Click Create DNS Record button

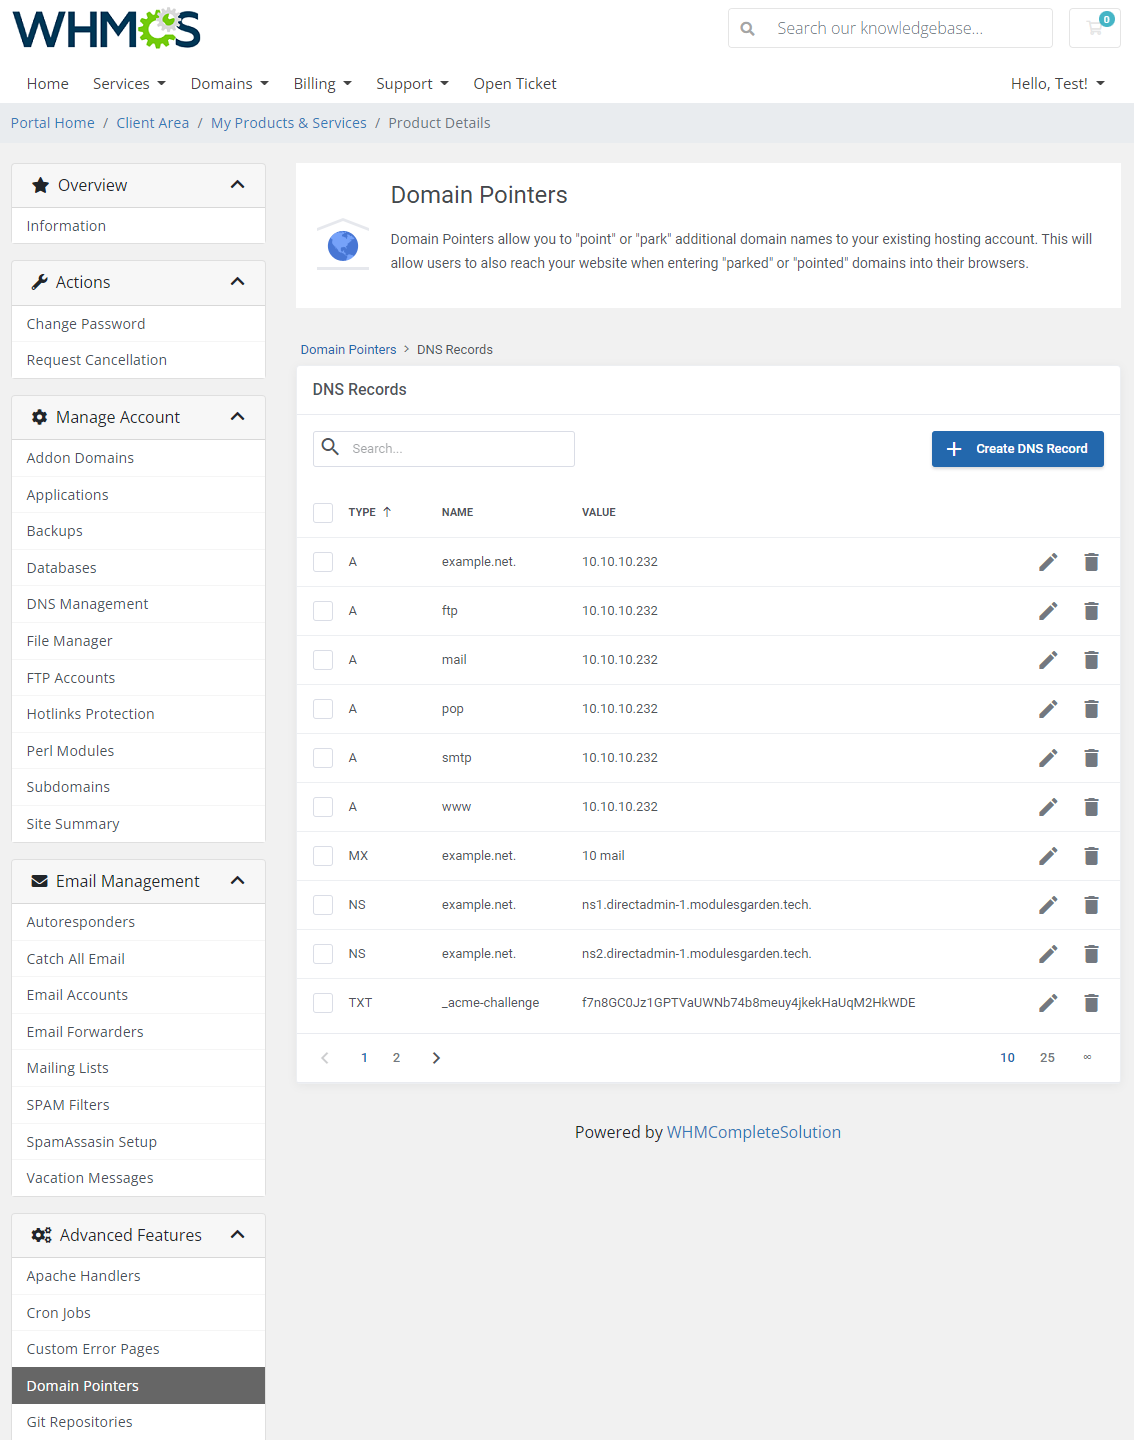[1018, 449]
